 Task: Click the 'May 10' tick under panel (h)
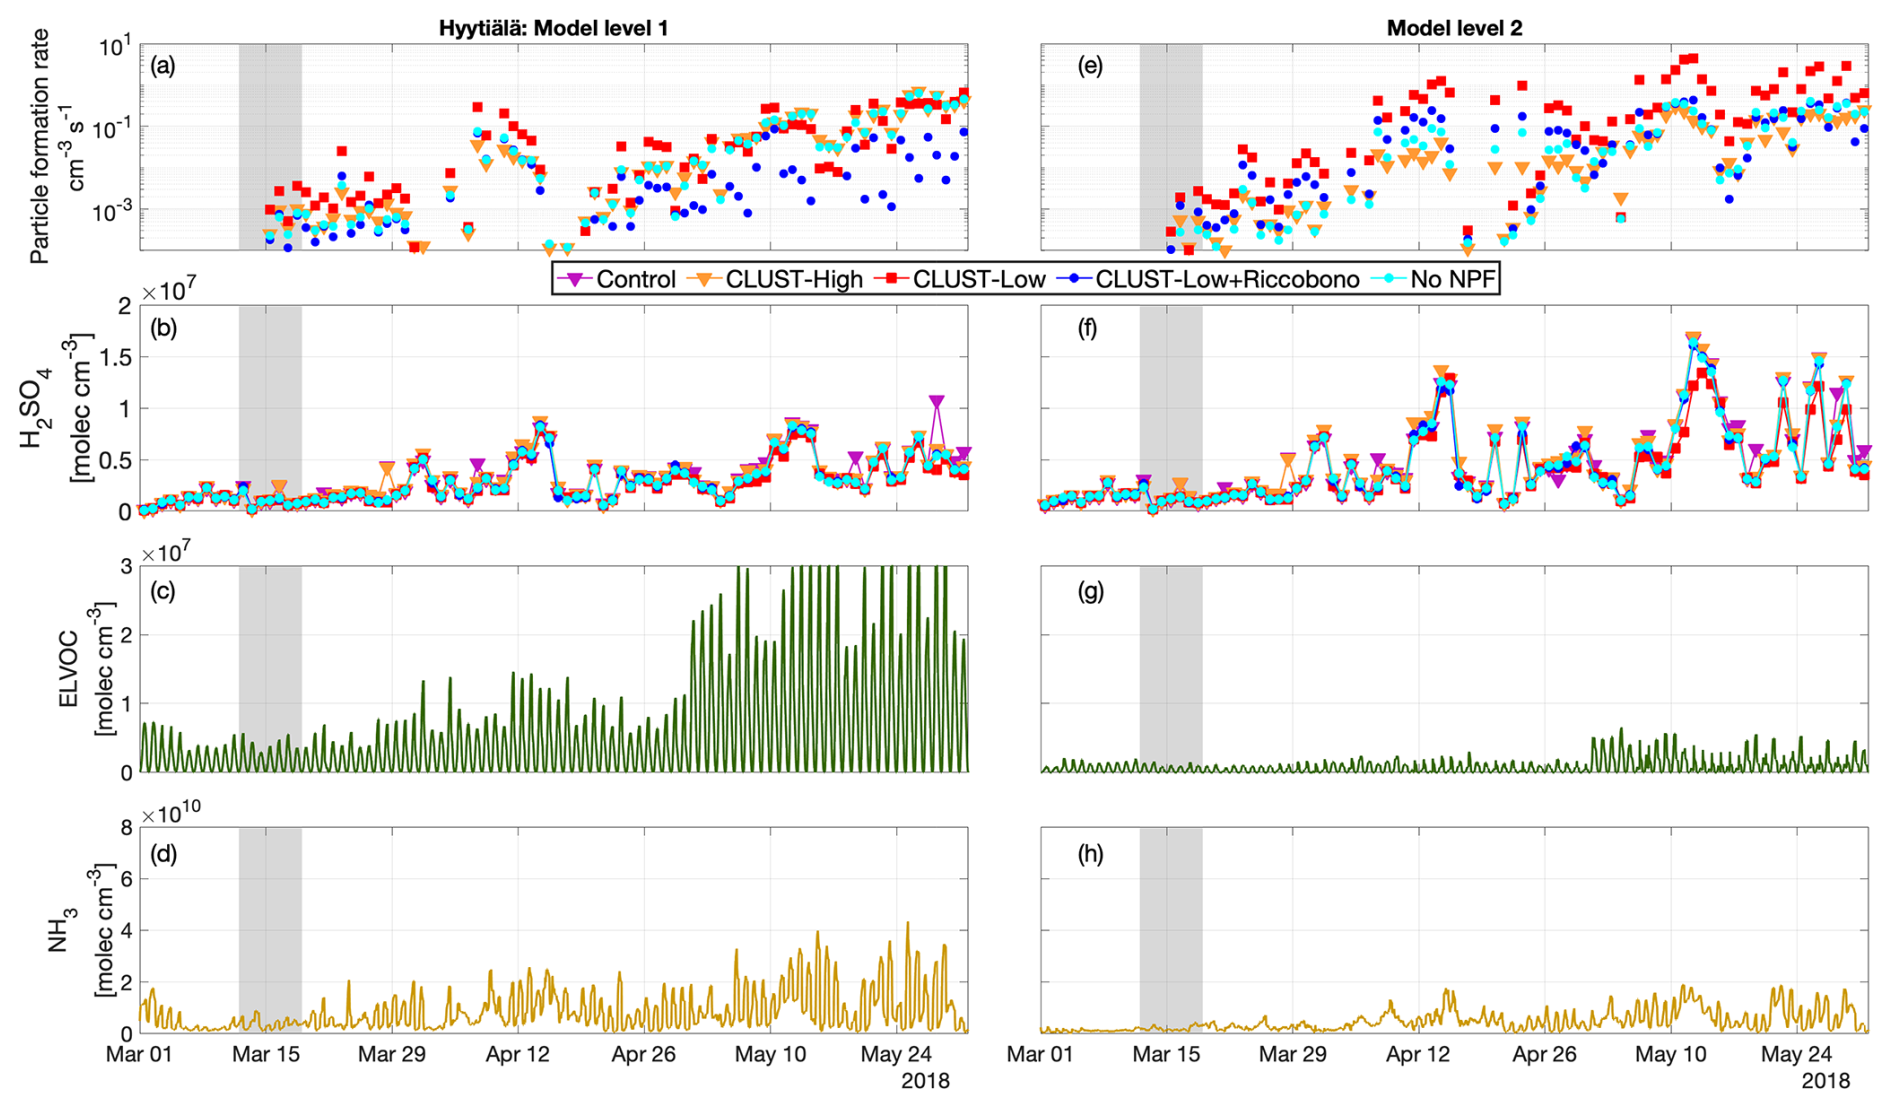[x=1670, y=1054]
